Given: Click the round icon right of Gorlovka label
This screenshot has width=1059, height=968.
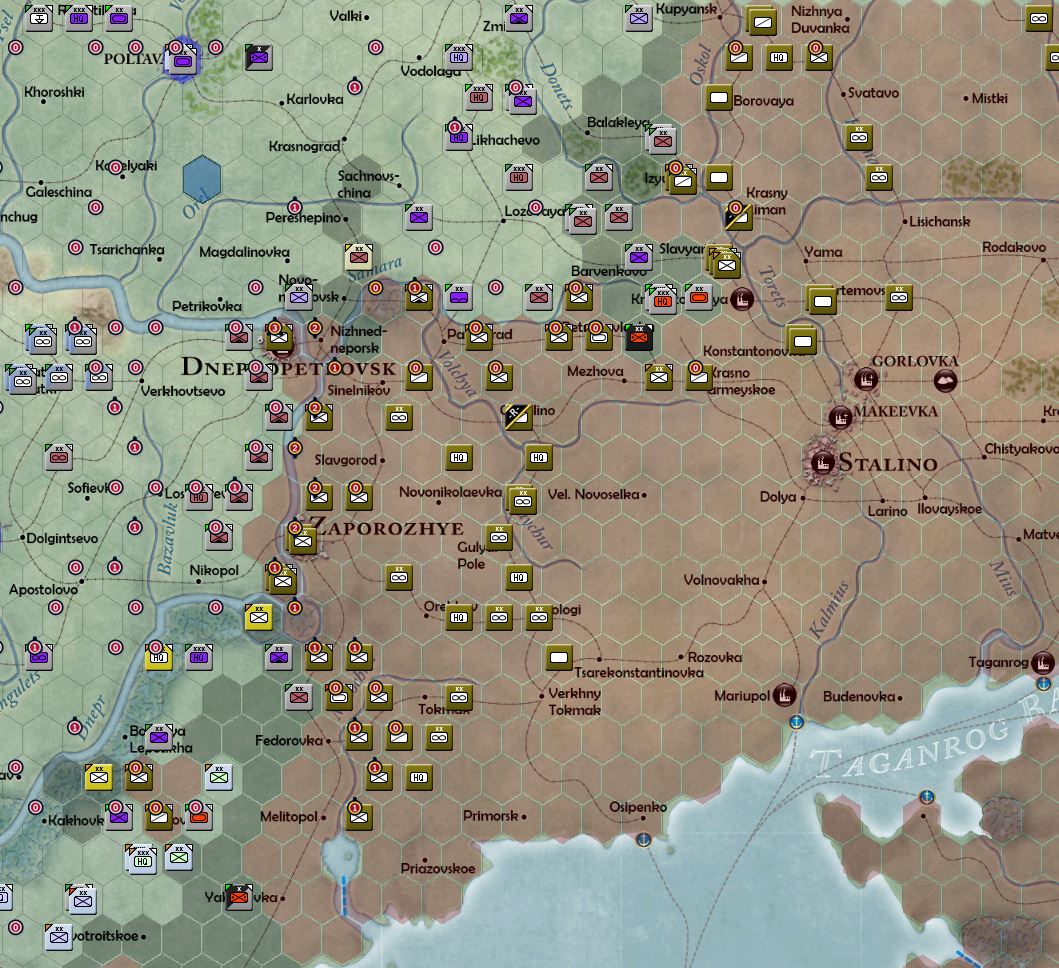Looking at the screenshot, I should [x=946, y=381].
